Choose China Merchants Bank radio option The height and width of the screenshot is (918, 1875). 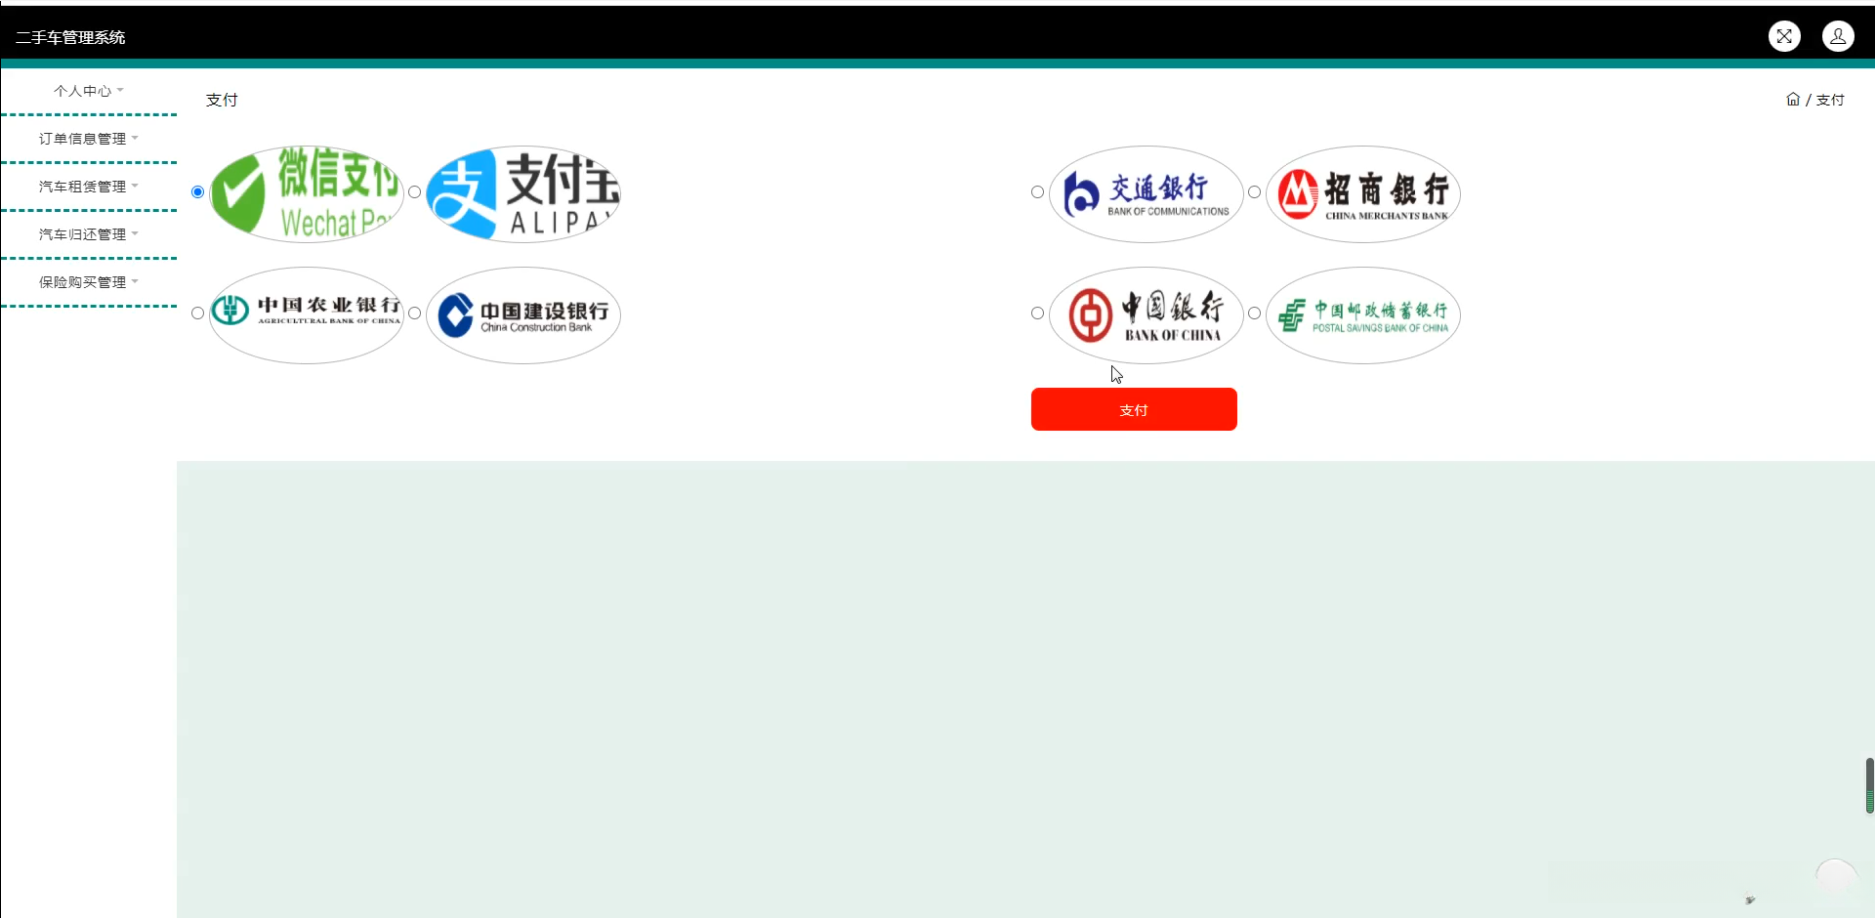1255,192
